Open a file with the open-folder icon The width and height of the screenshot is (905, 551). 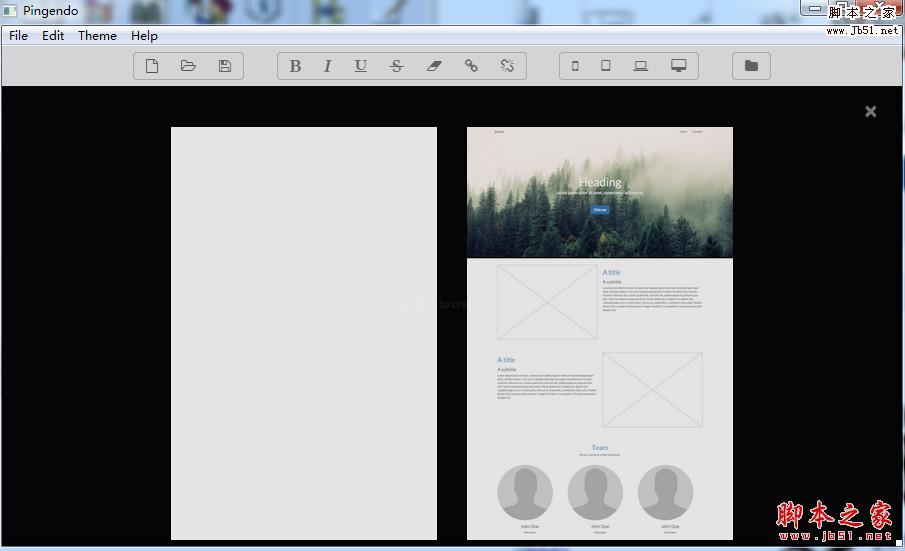tap(188, 66)
